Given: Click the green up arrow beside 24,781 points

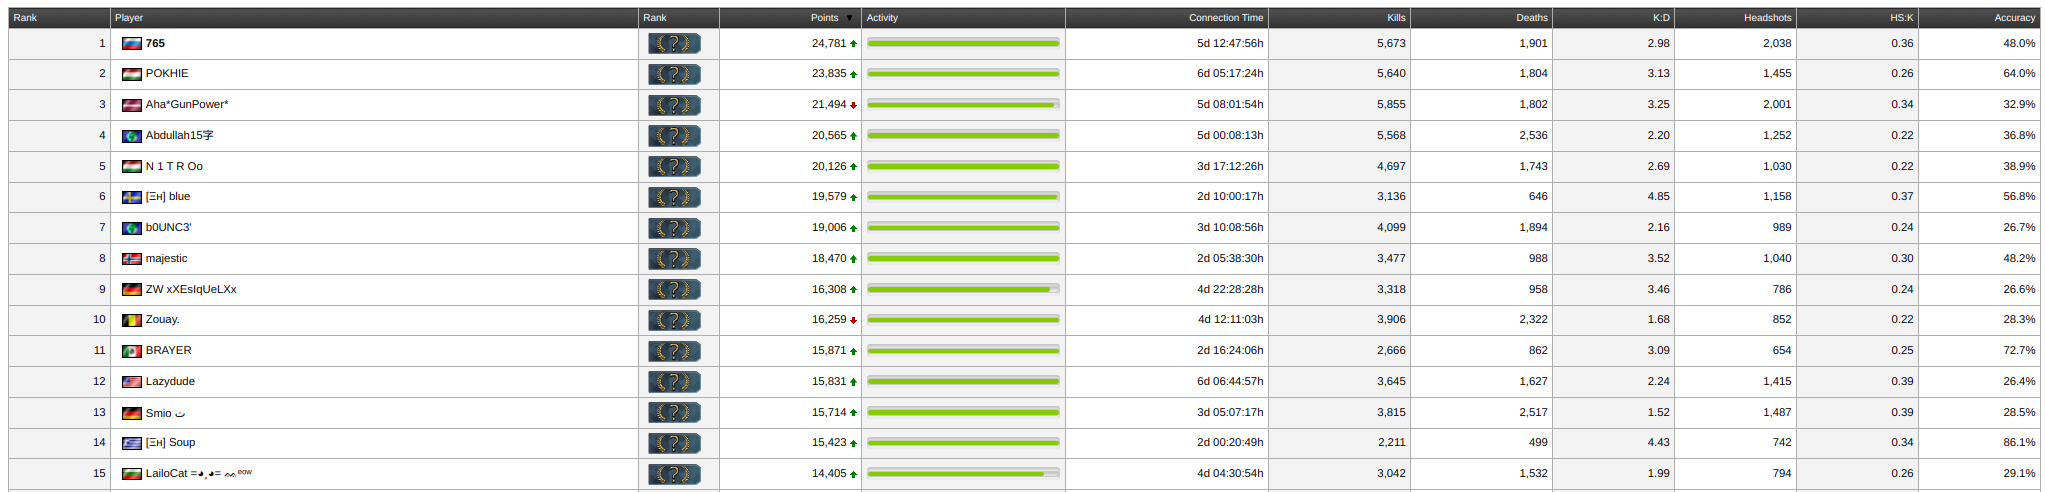Looking at the screenshot, I should (x=854, y=44).
